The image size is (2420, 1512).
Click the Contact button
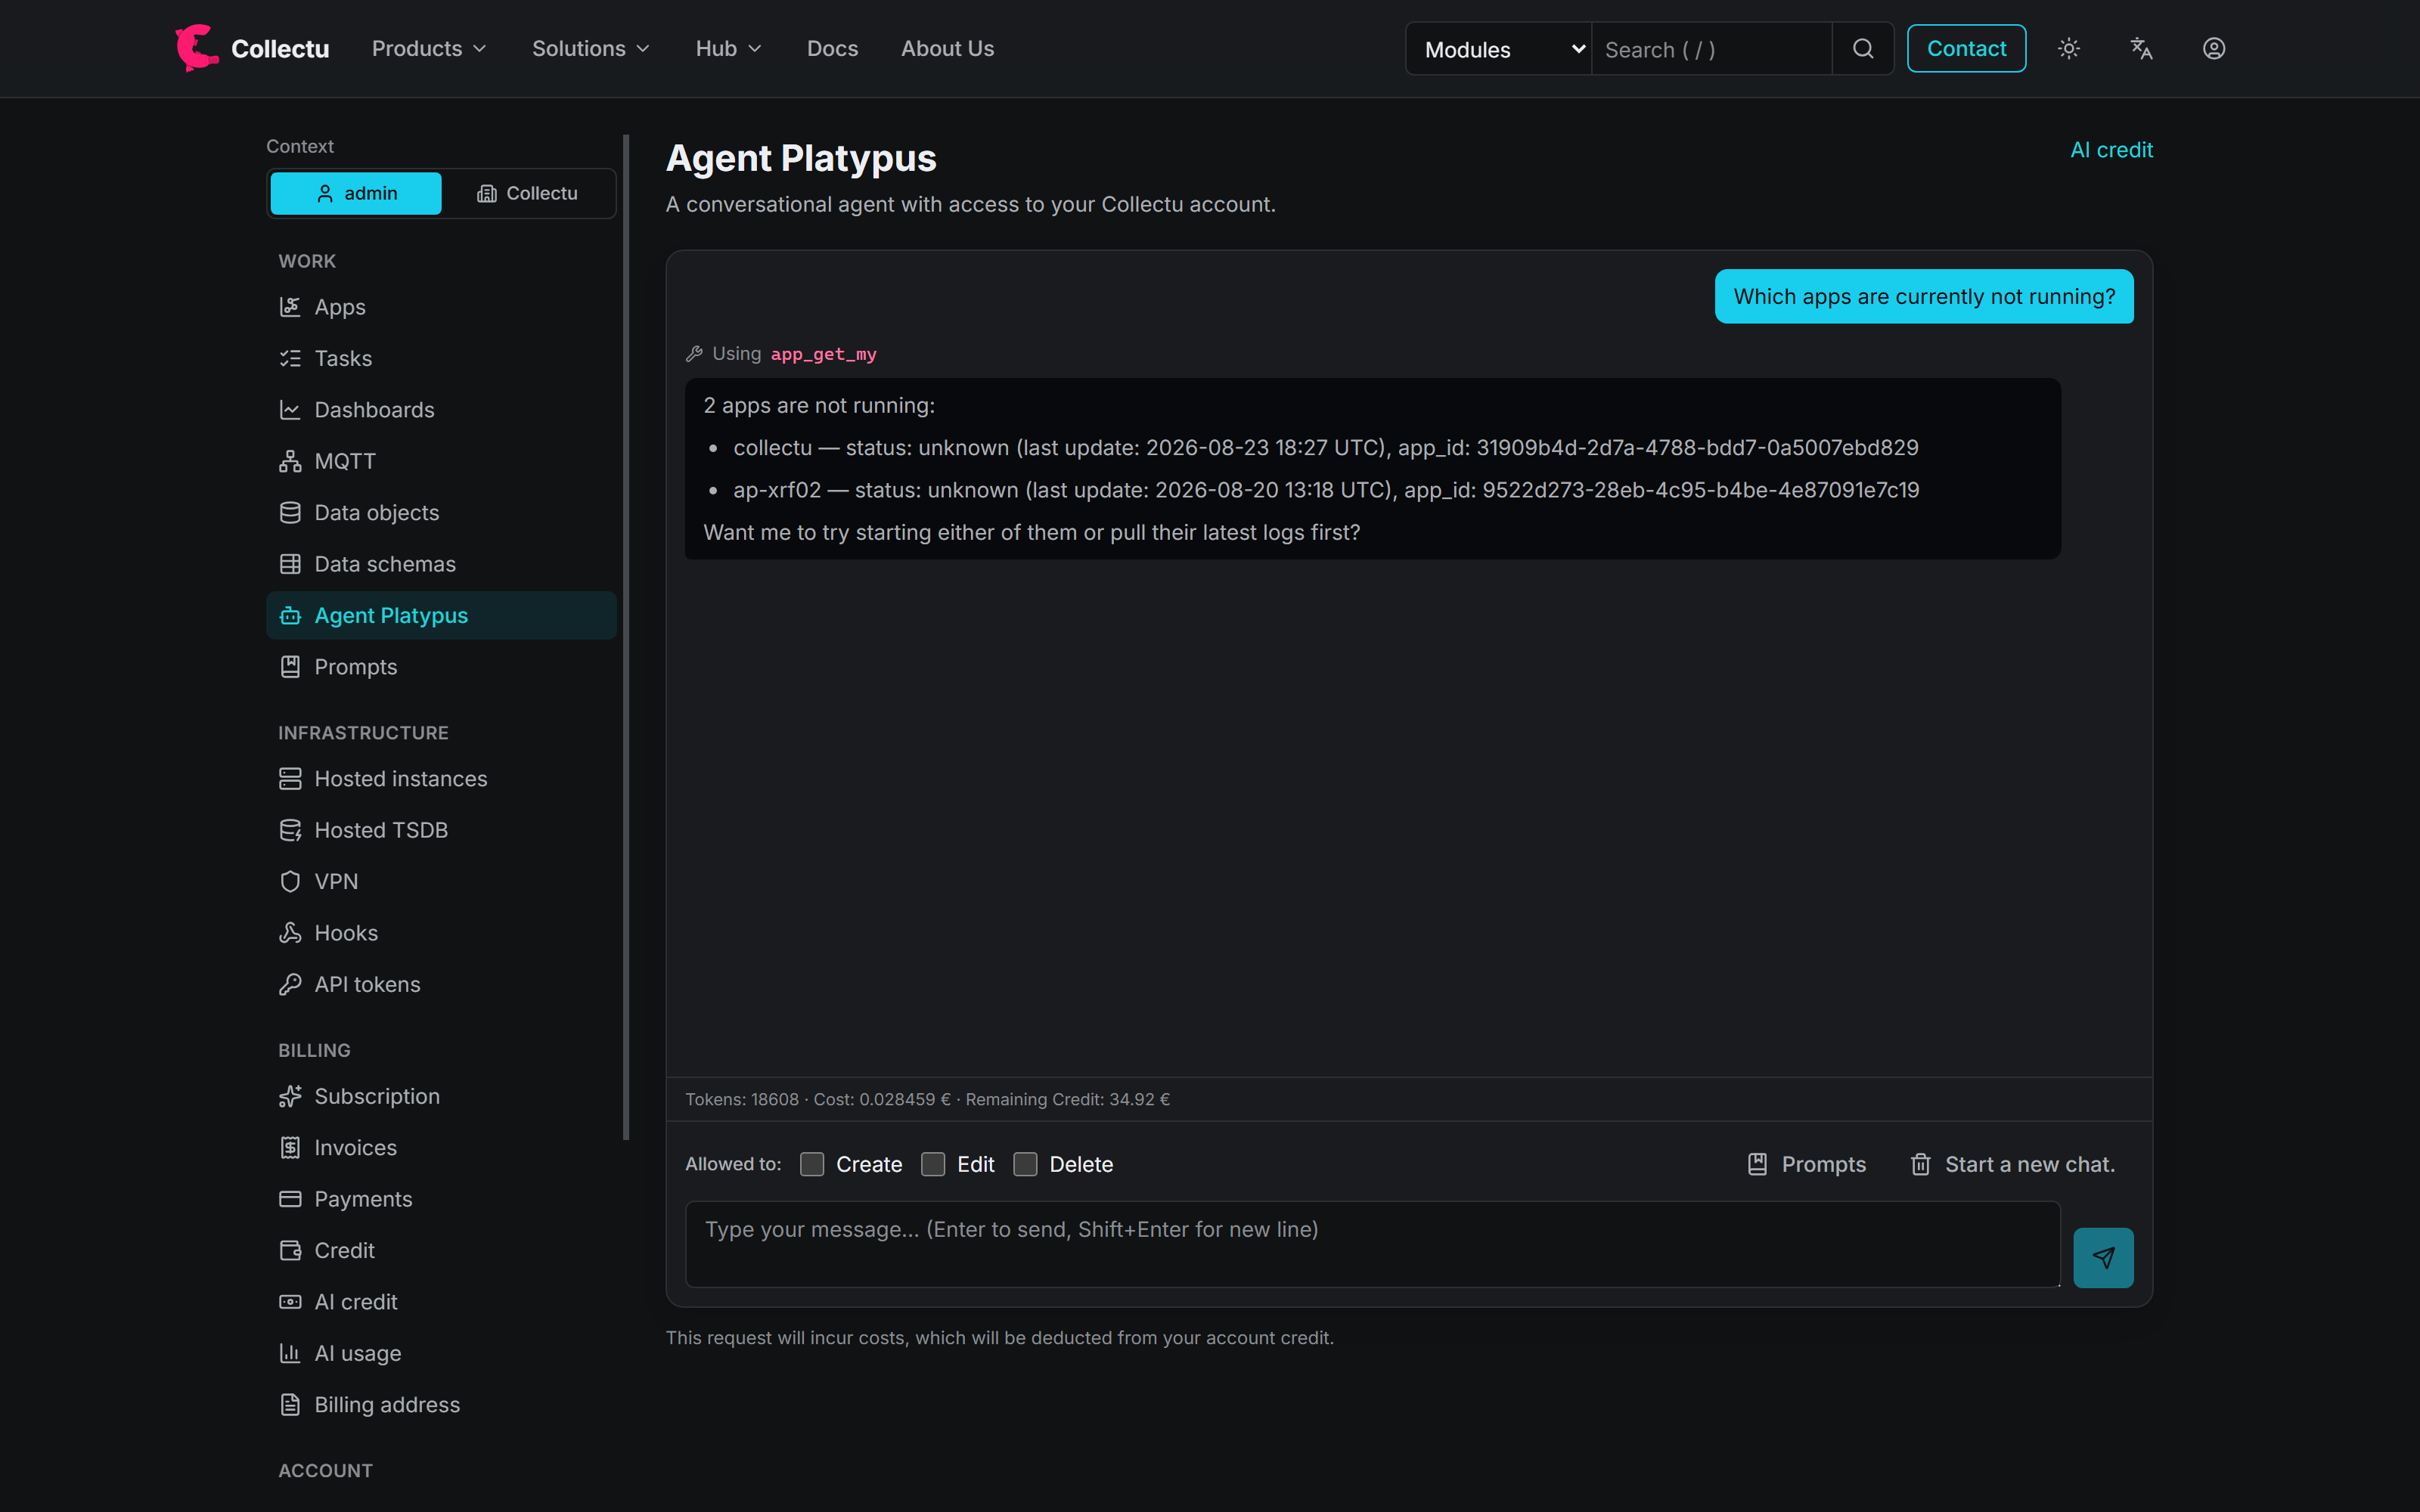[1966, 49]
